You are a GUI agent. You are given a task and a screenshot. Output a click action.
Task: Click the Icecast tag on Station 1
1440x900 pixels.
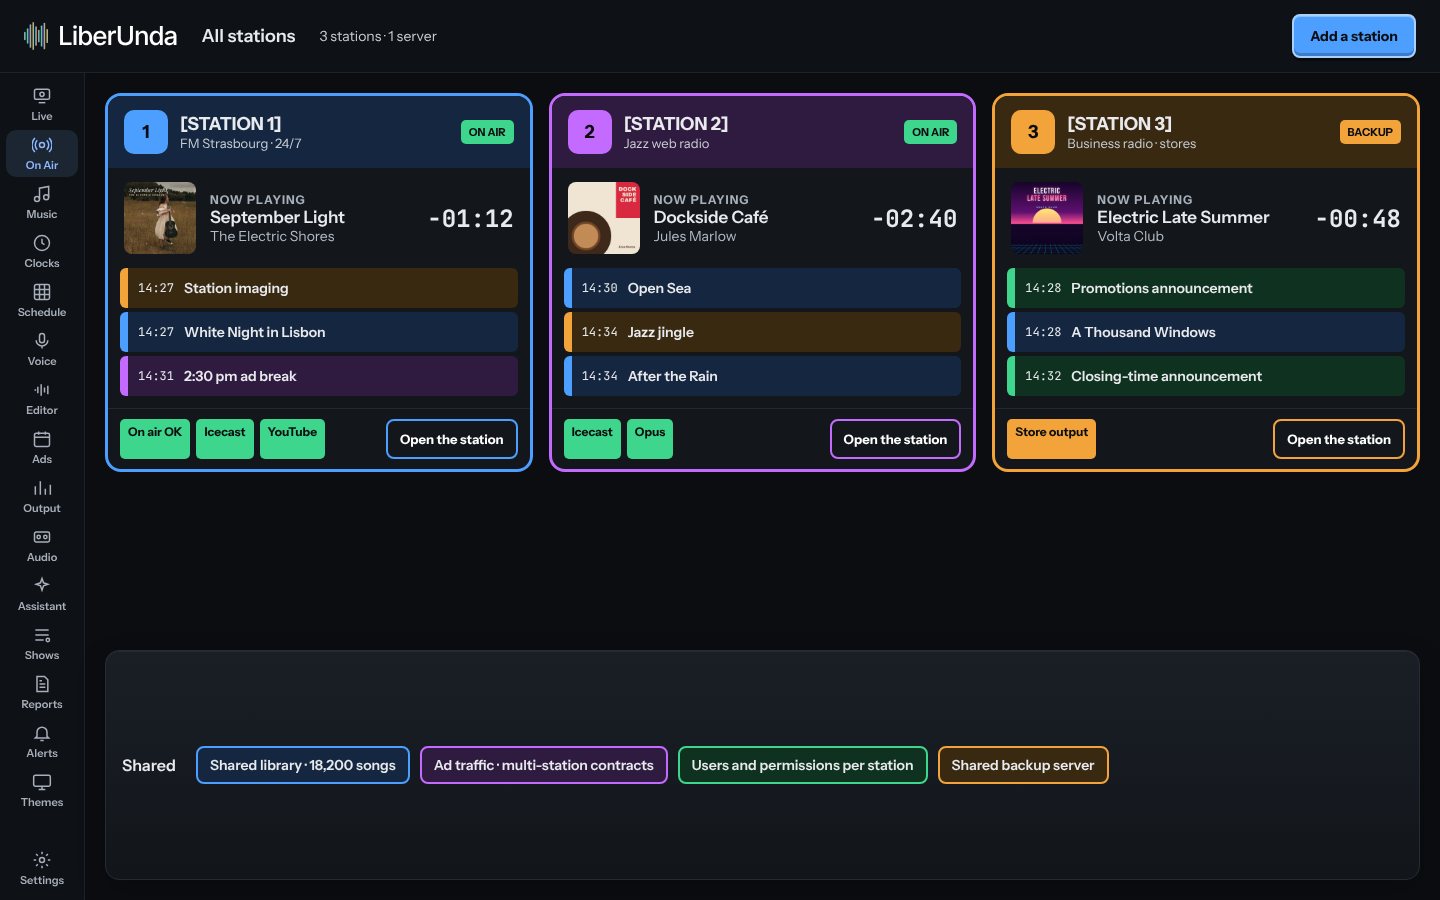(x=225, y=439)
